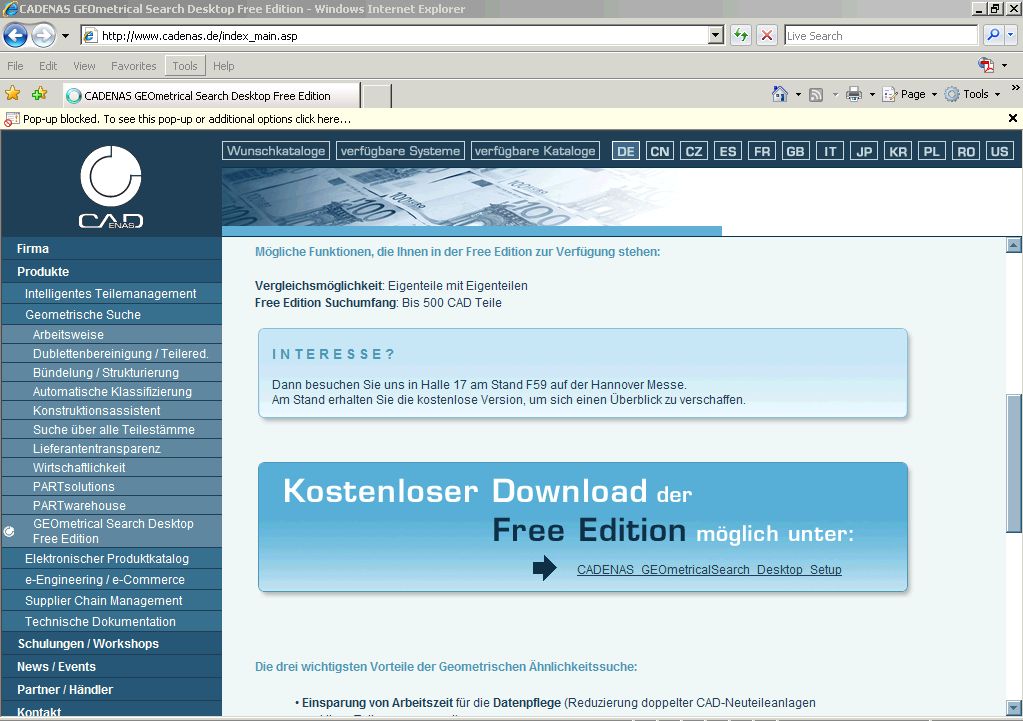Click the page scrollbar down arrow
The image size is (1023, 721).
pos(1014,708)
